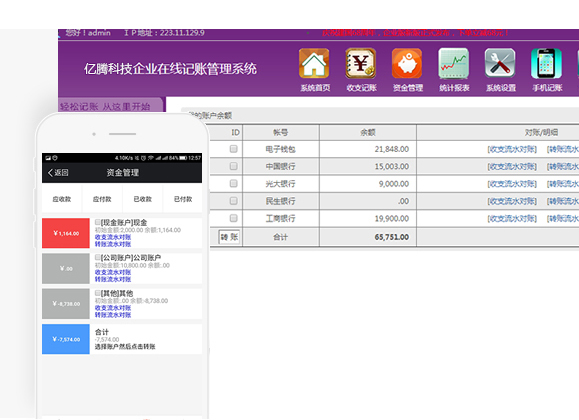Check the [其他]其他 box on phone

click(x=97, y=293)
